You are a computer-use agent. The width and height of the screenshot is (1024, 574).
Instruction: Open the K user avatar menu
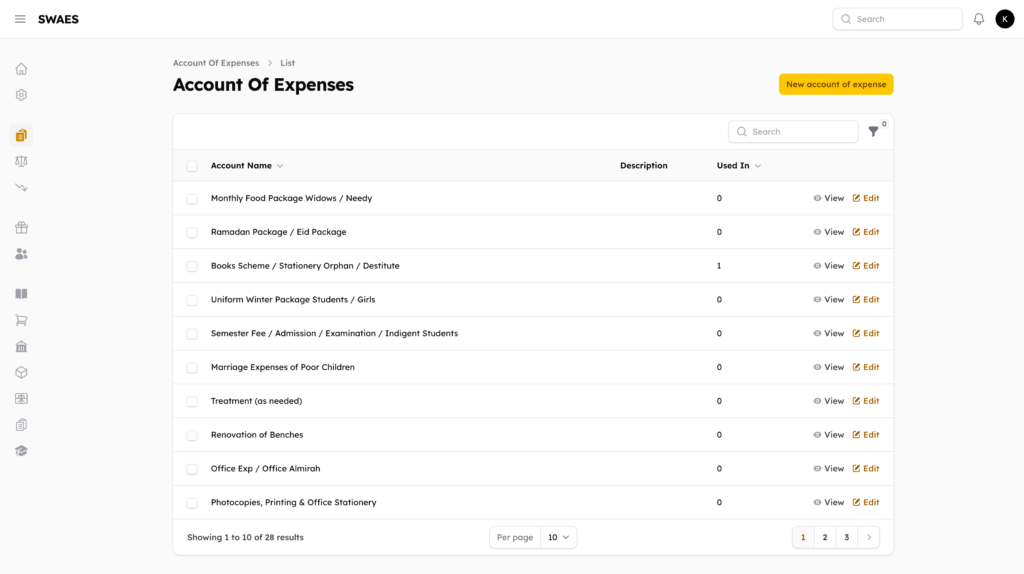1004,19
